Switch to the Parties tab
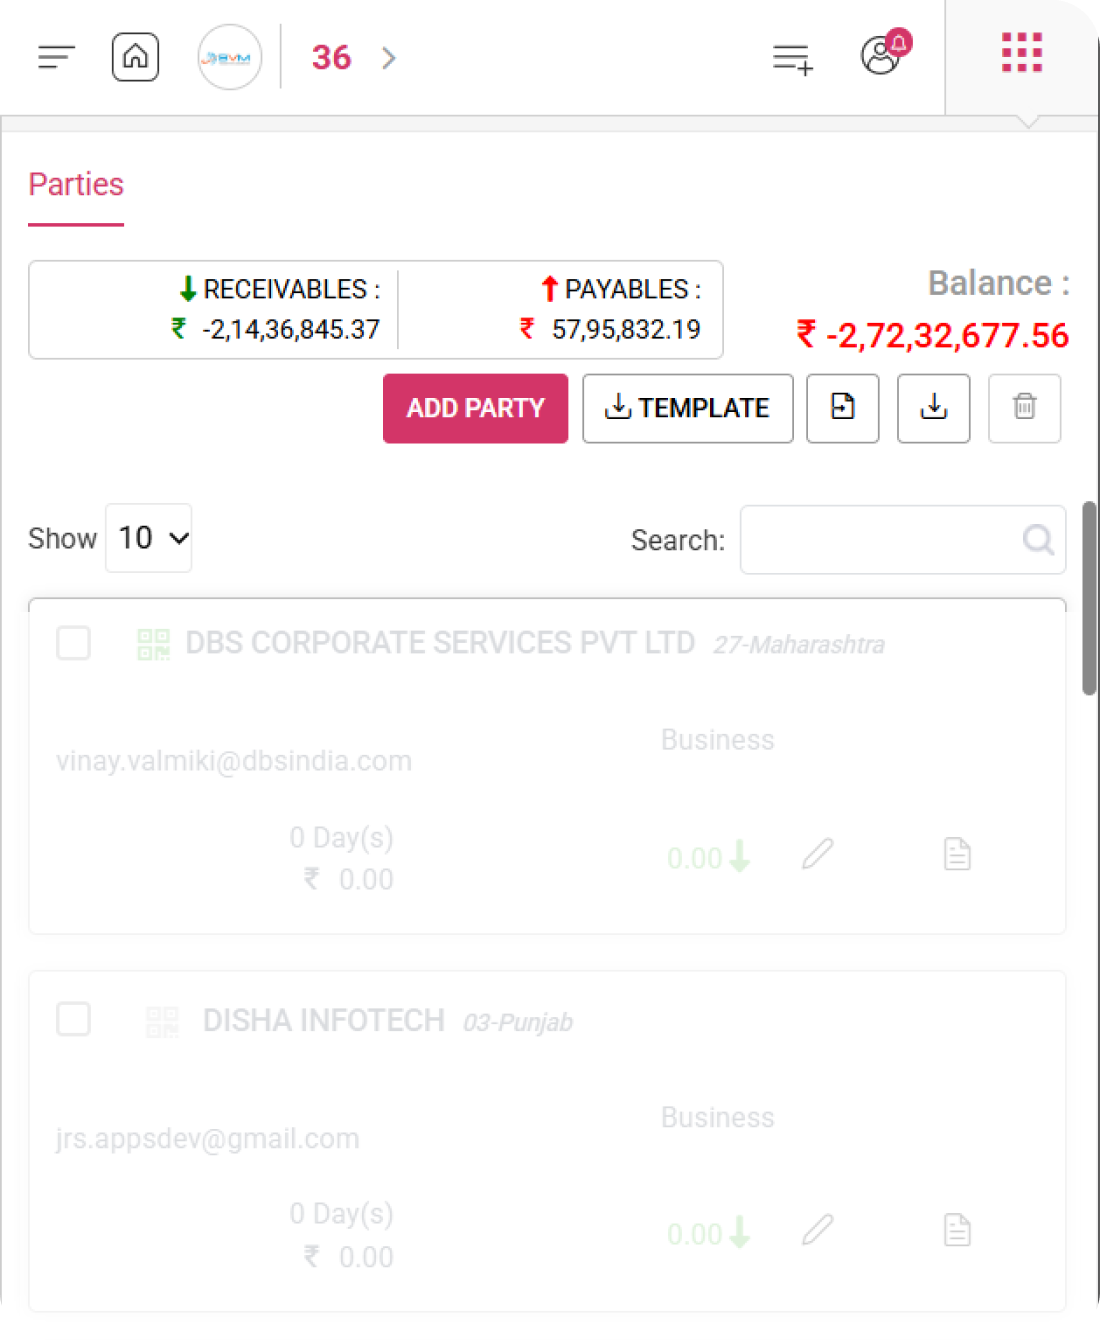 click(x=76, y=184)
